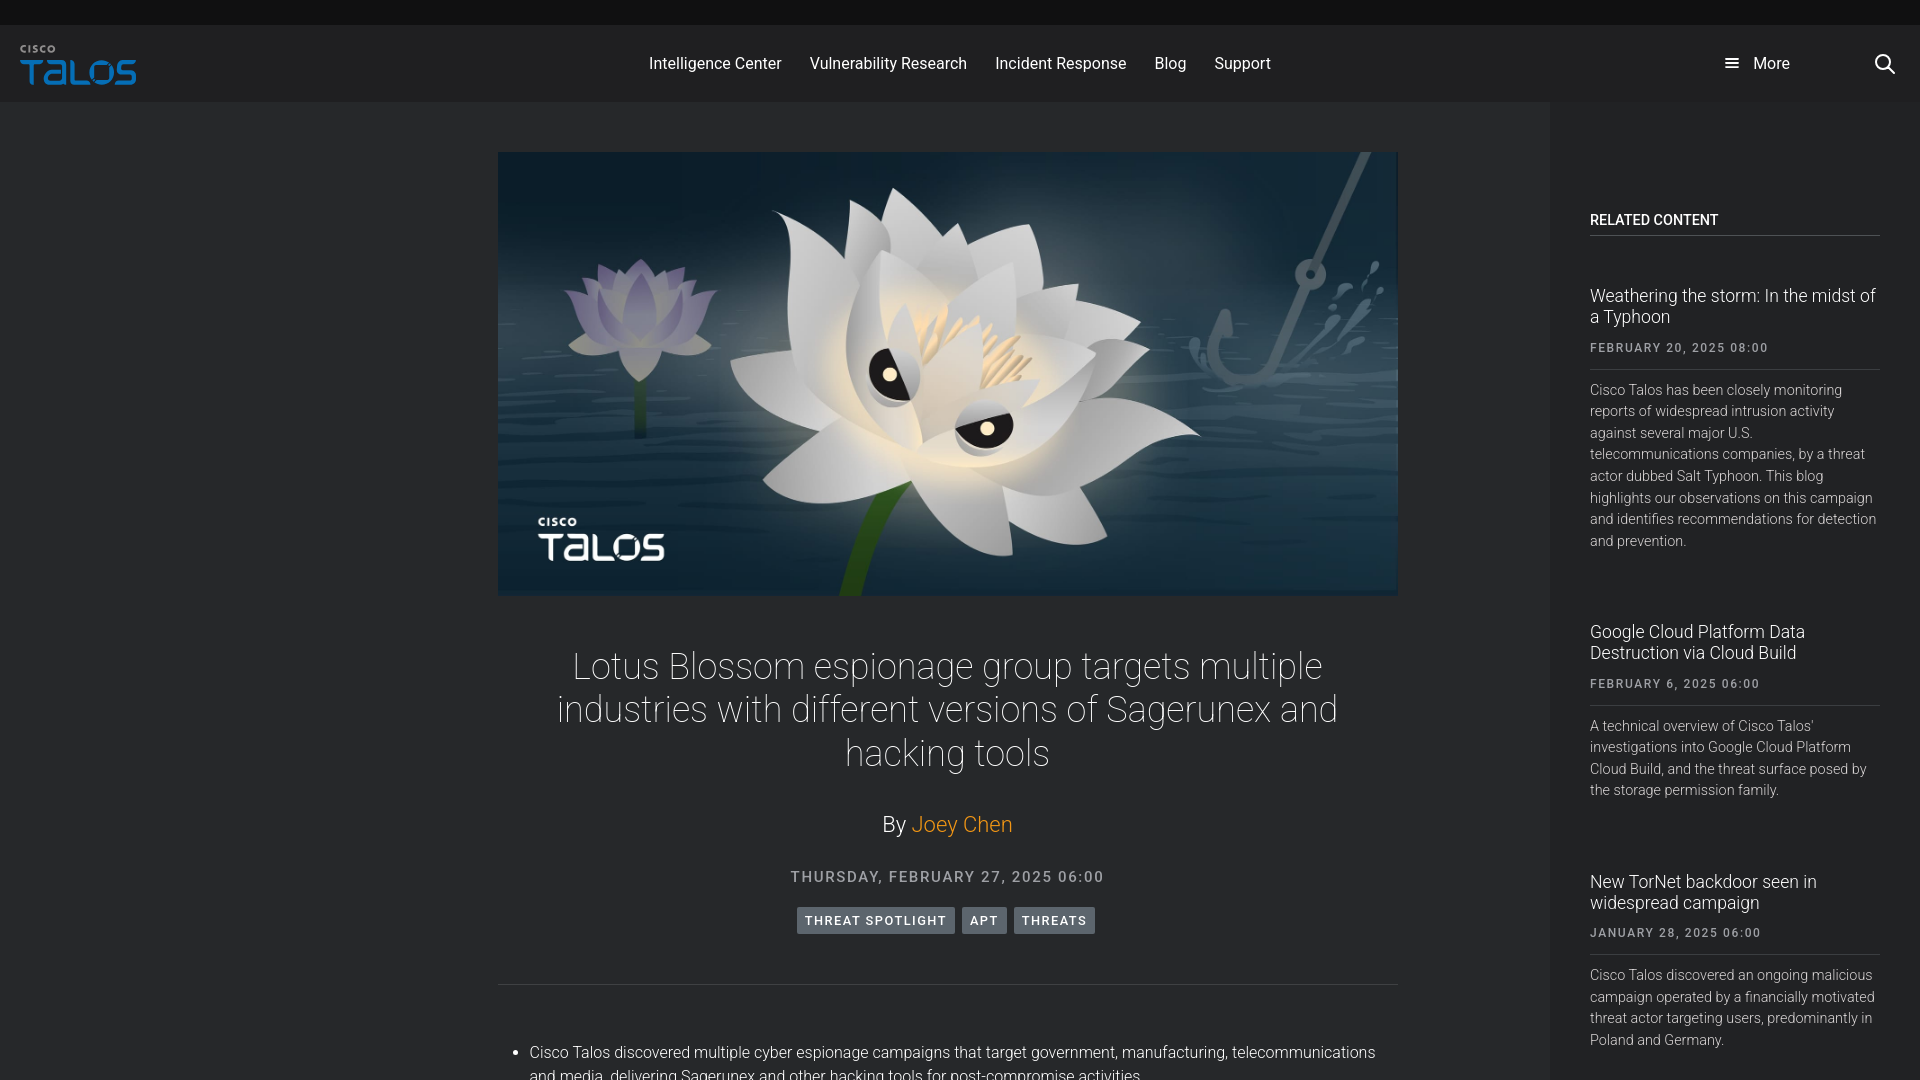Screen dimensions: 1920x1080
Task: Select the THREAT SPOTLIGHT tag icon
Action: 876,920
